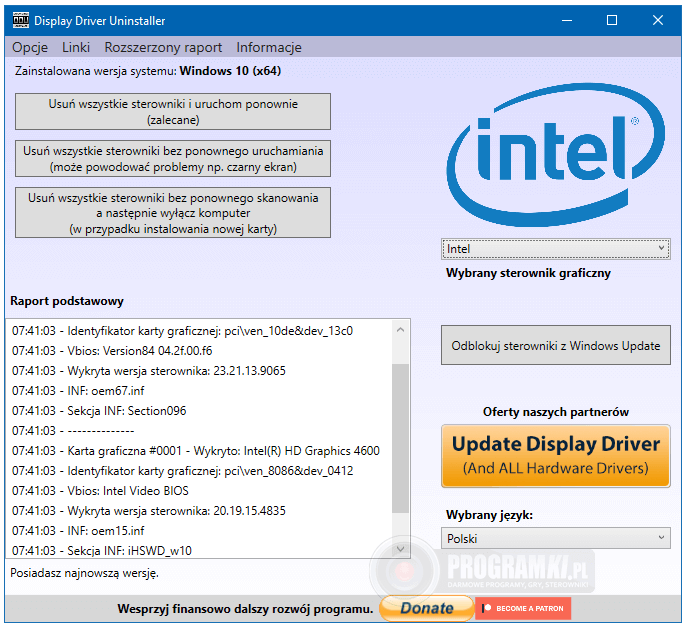Image resolution: width=686 pixels, height=623 pixels.
Task: Select the Sekcja INF: iHSWD_w10 line
Action: tap(102, 551)
